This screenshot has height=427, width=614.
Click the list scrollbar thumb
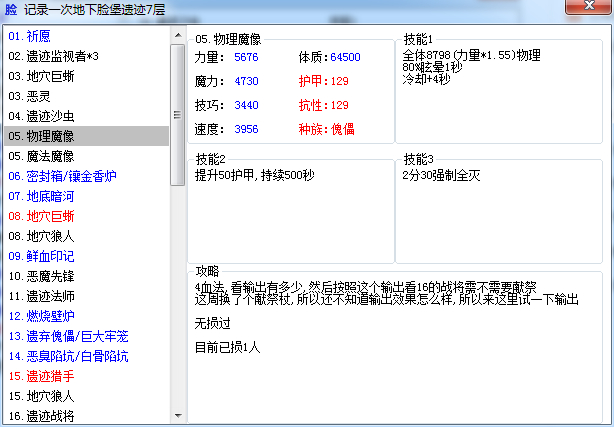(x=178, y=115)
